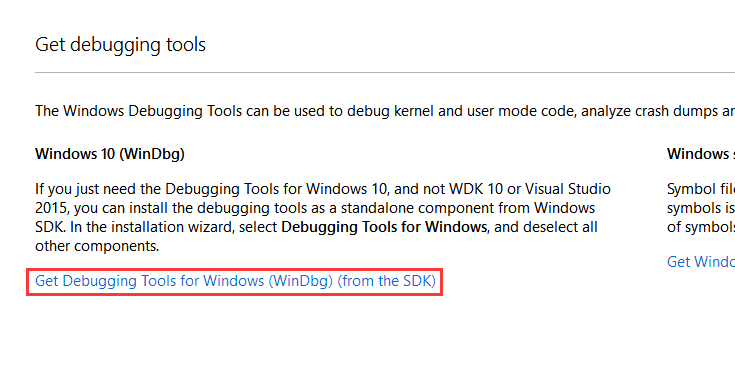
Task: Select the 'Windows 10 (WinDbg)' subheading
Action: (110, 154)
